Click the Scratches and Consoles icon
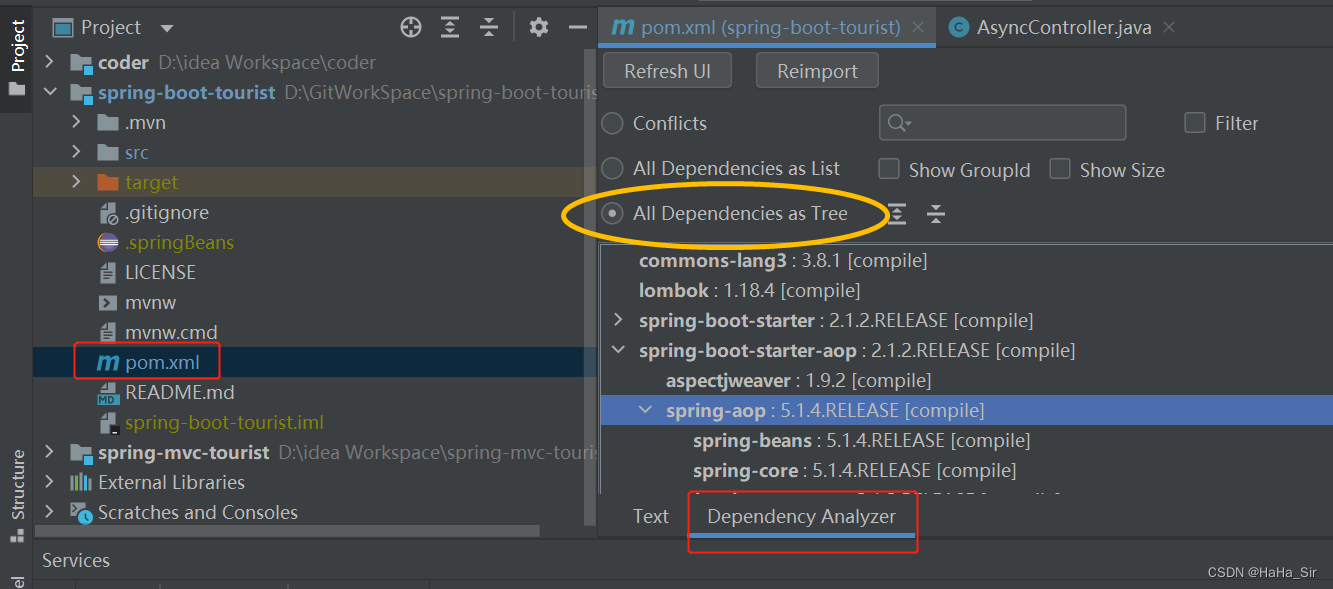 81,512
